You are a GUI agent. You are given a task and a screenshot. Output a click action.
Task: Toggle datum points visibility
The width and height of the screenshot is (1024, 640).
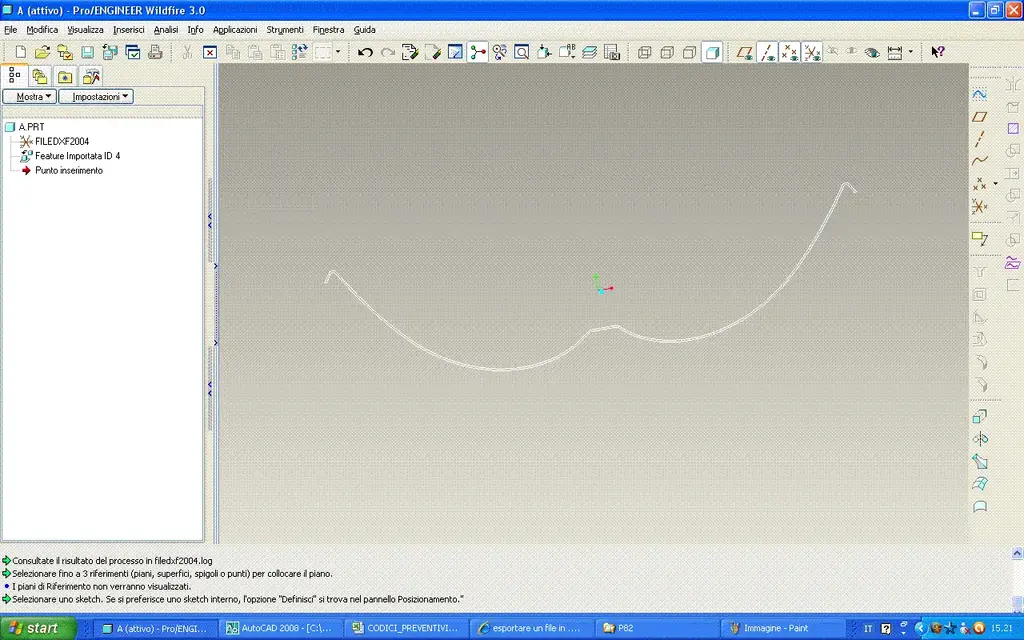point(790,52)
